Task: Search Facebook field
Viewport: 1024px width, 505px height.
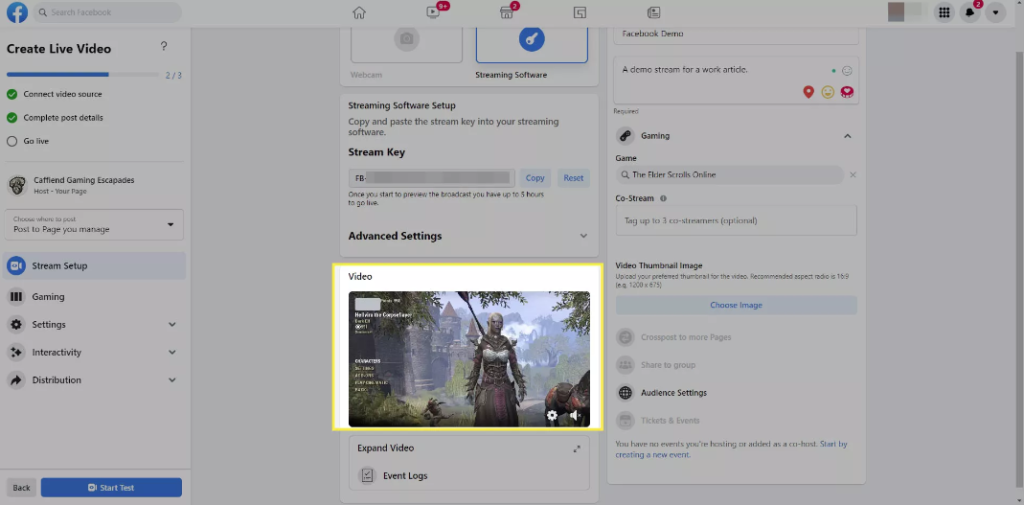Action: [x=108, y=12]
